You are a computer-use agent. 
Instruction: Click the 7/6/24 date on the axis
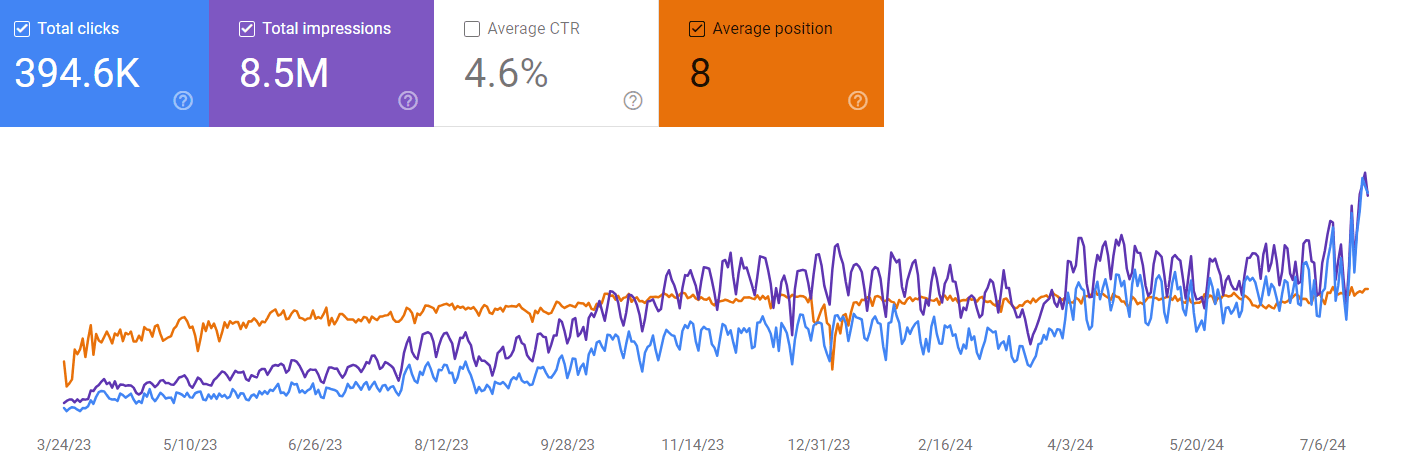coord(1323,444)
